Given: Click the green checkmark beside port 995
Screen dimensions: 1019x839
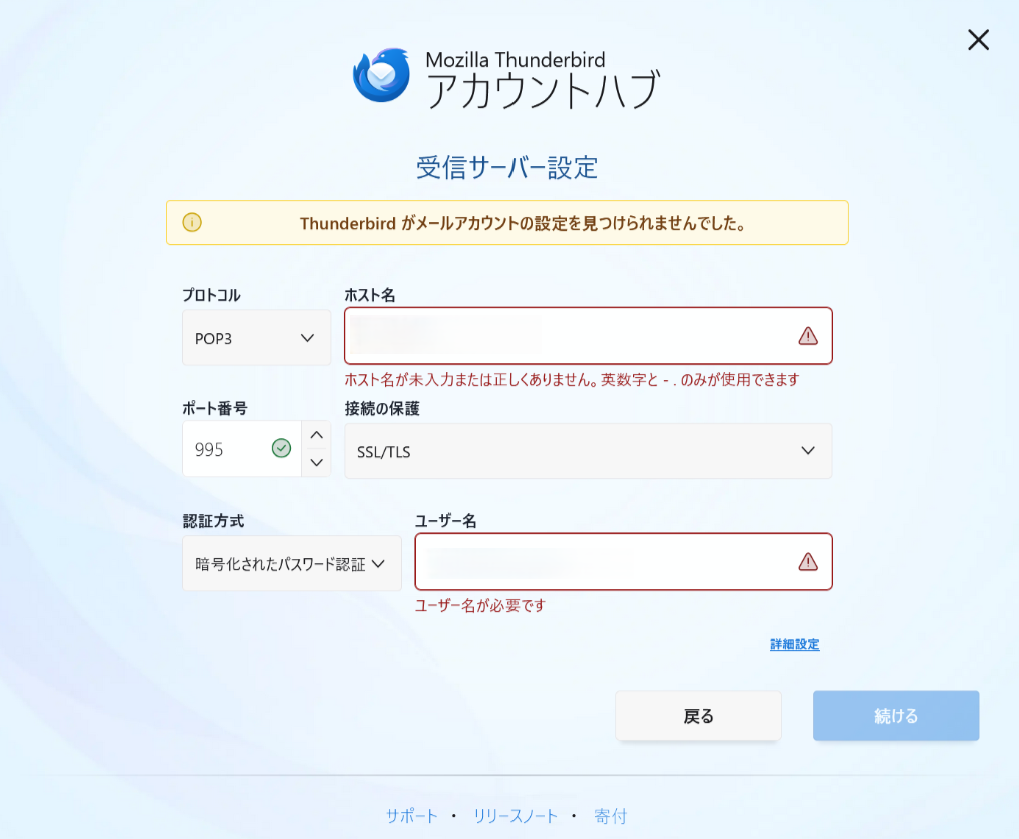Looking at the screenshot, I should pyautogui.click(x=280, y=449).
